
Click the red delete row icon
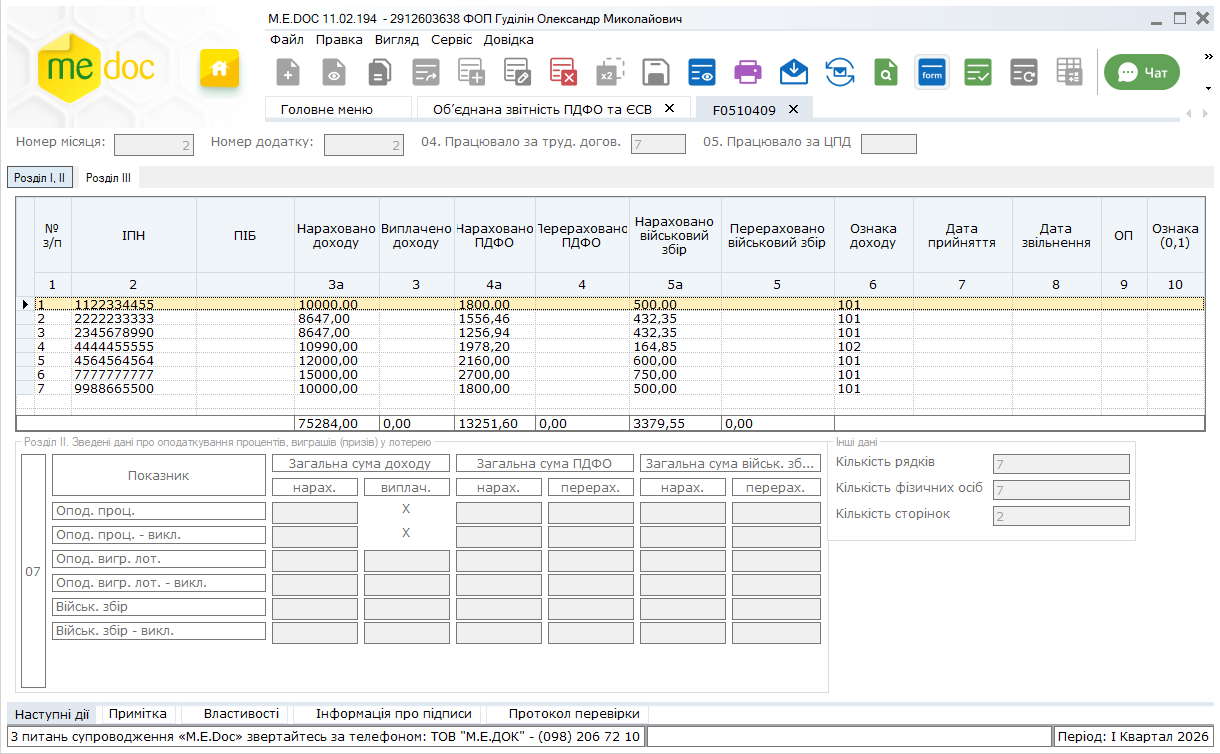[563, 72]
